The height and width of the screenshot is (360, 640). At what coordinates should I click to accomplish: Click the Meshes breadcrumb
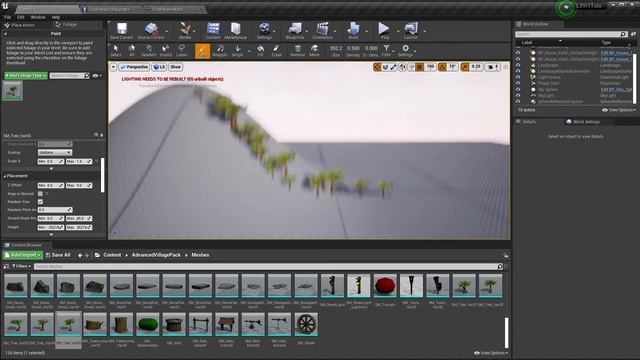pos(200,255)
